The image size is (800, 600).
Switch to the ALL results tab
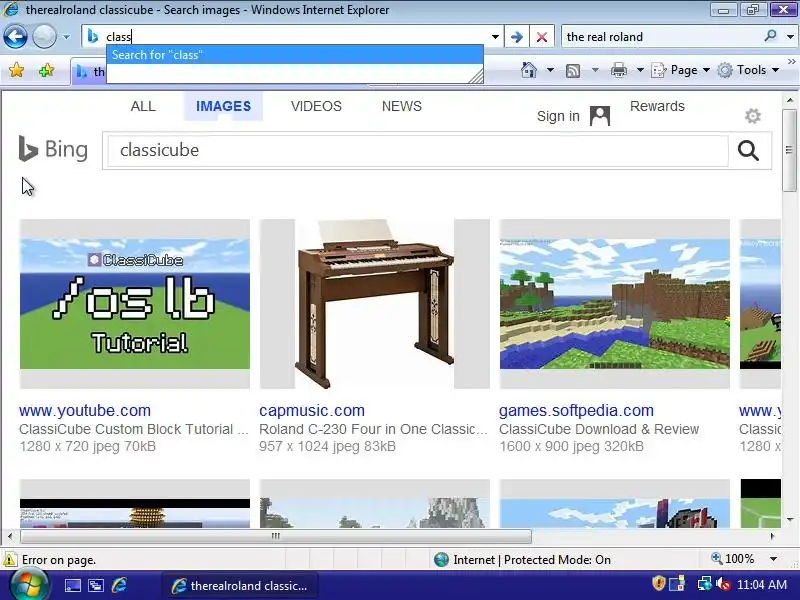[143, 106]
